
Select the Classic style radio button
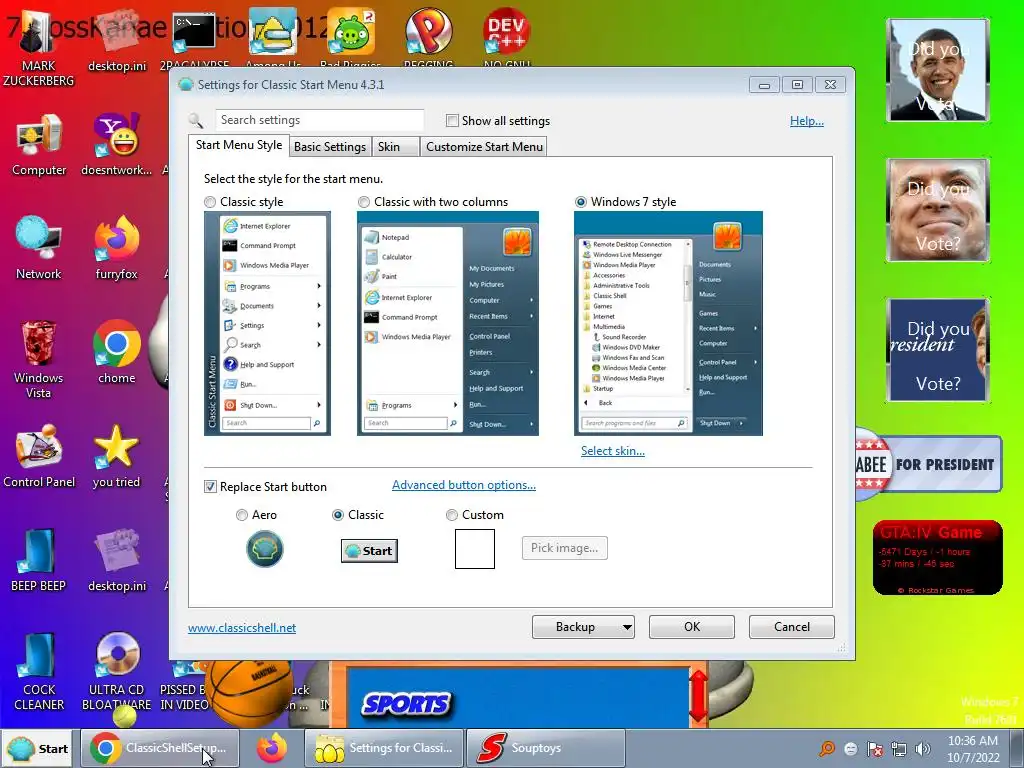pos(210,202)
